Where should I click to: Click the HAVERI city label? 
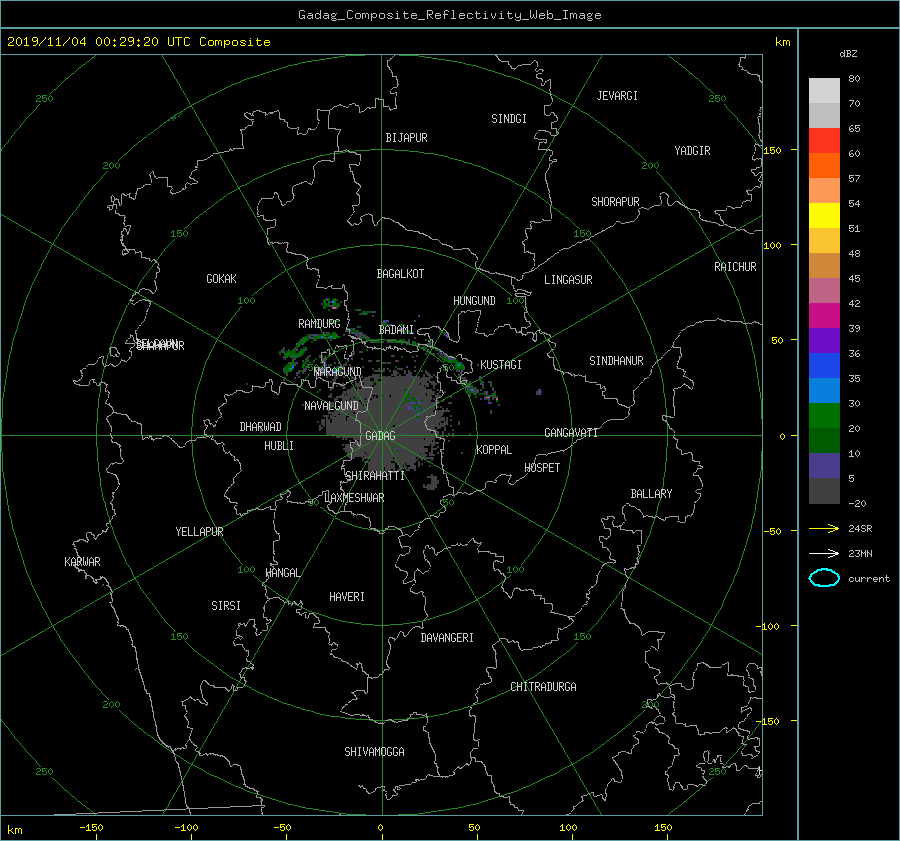(x=347, y=598)
